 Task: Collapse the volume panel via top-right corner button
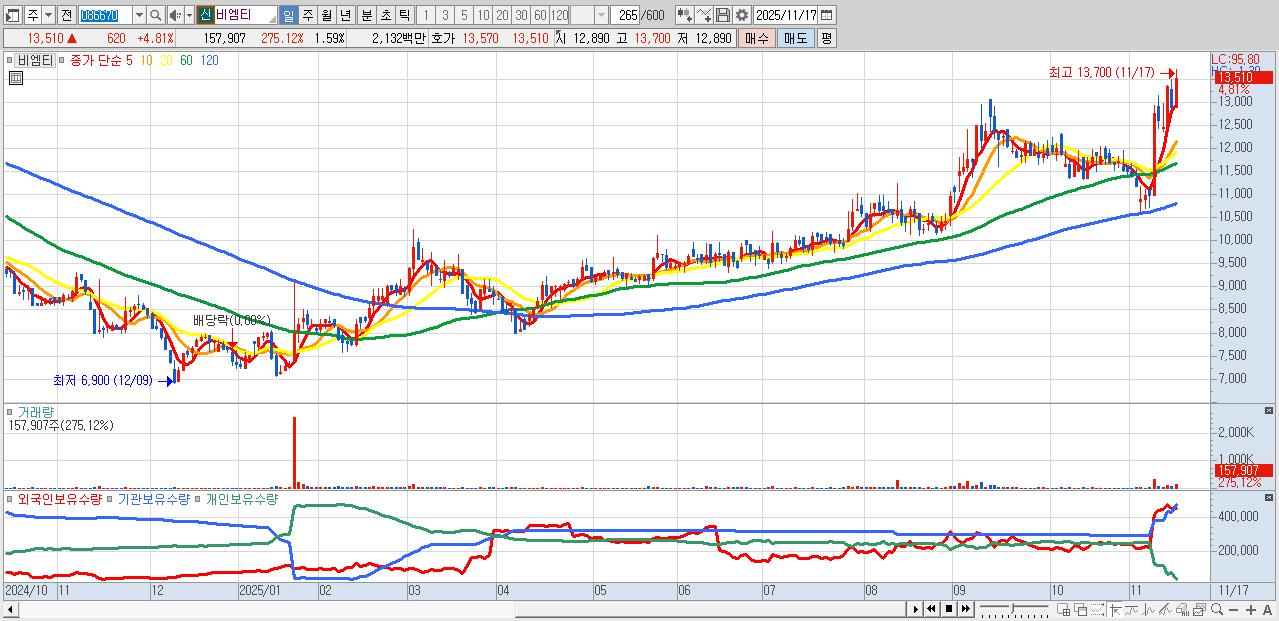click(x=1269, y=411)
